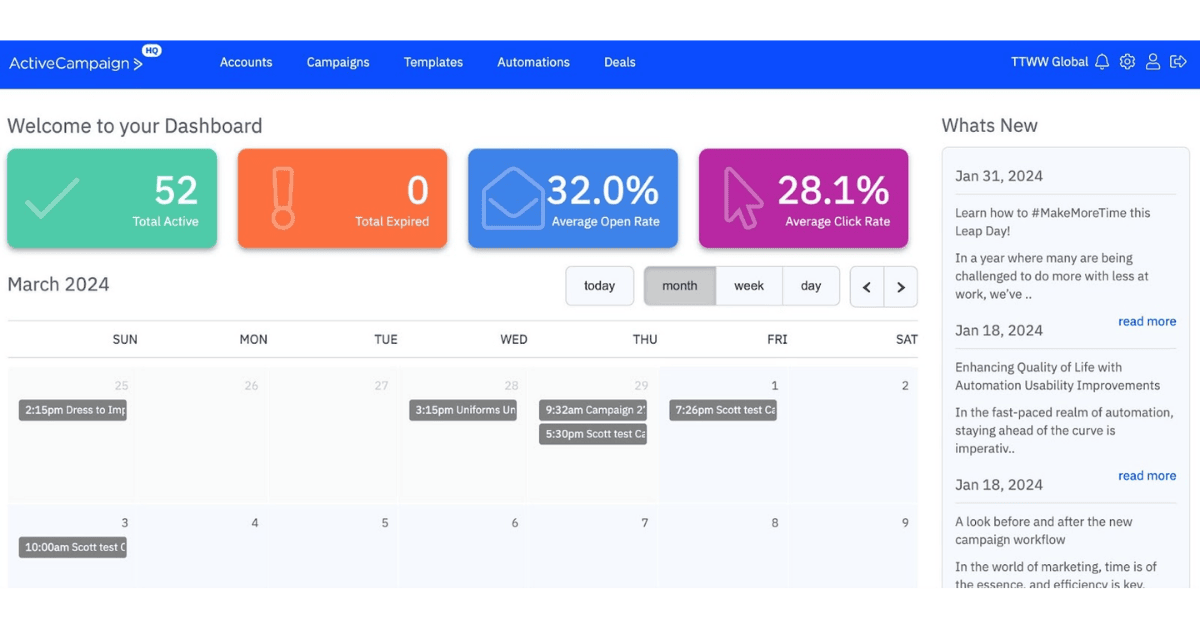
Task: Navigate to the Automations tab
Action: click(x=533, y=62)
